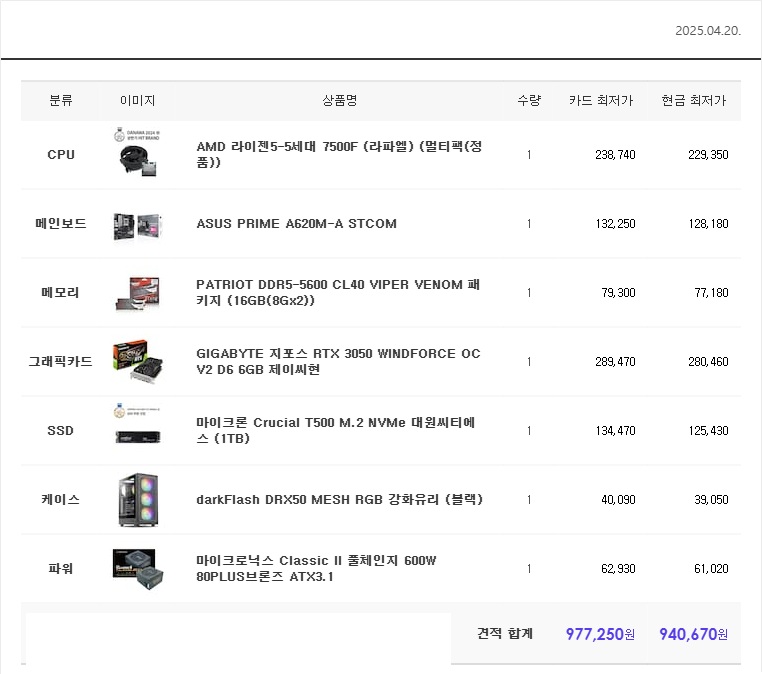Select the Crucial T500 SSD thumbnail
The image size is (762, 674).
[x=137, y=429]
